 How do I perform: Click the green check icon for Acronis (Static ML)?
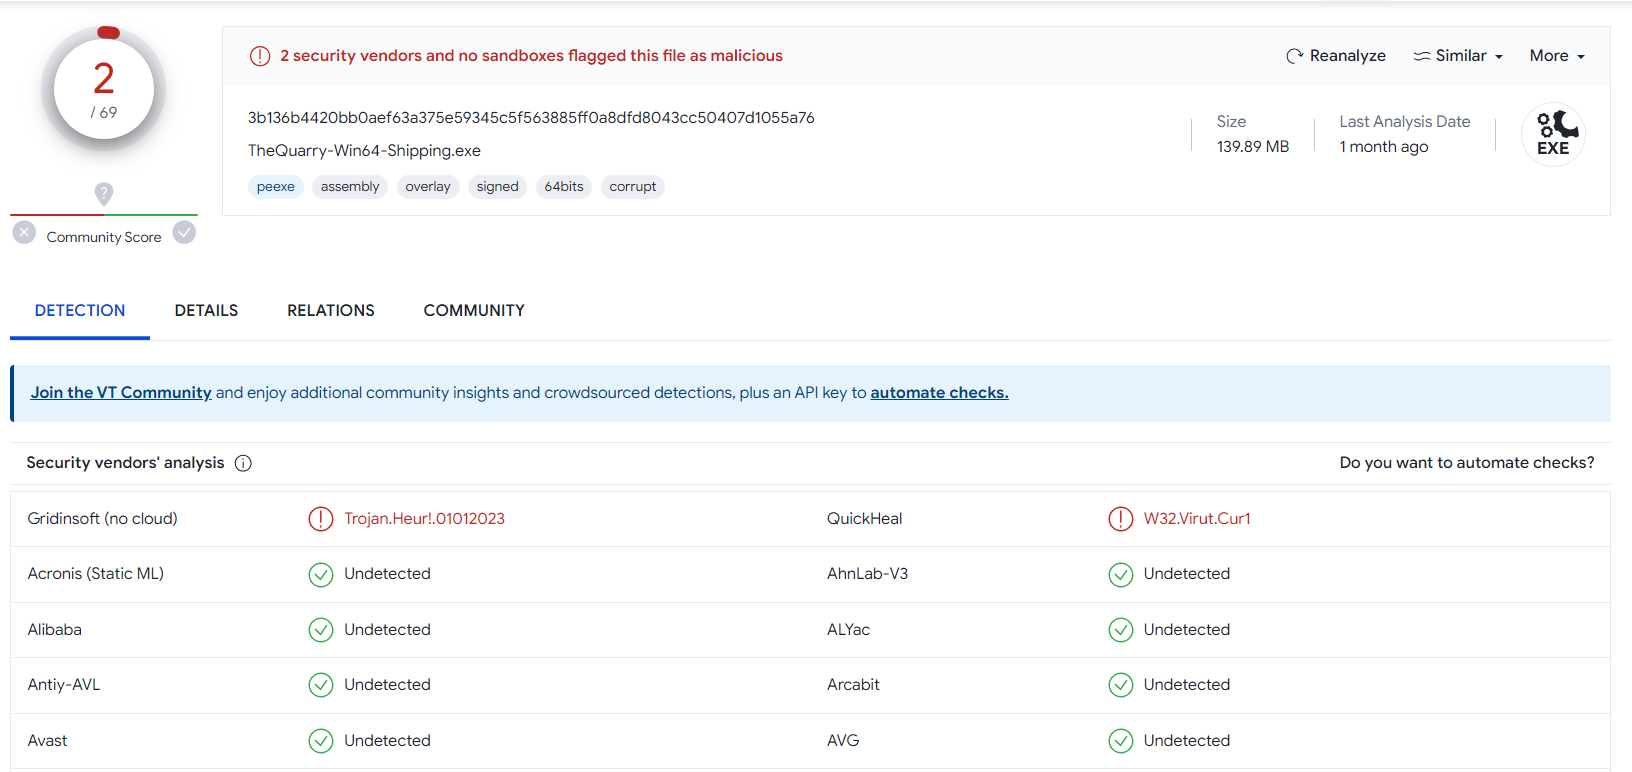tap(320, 574)
